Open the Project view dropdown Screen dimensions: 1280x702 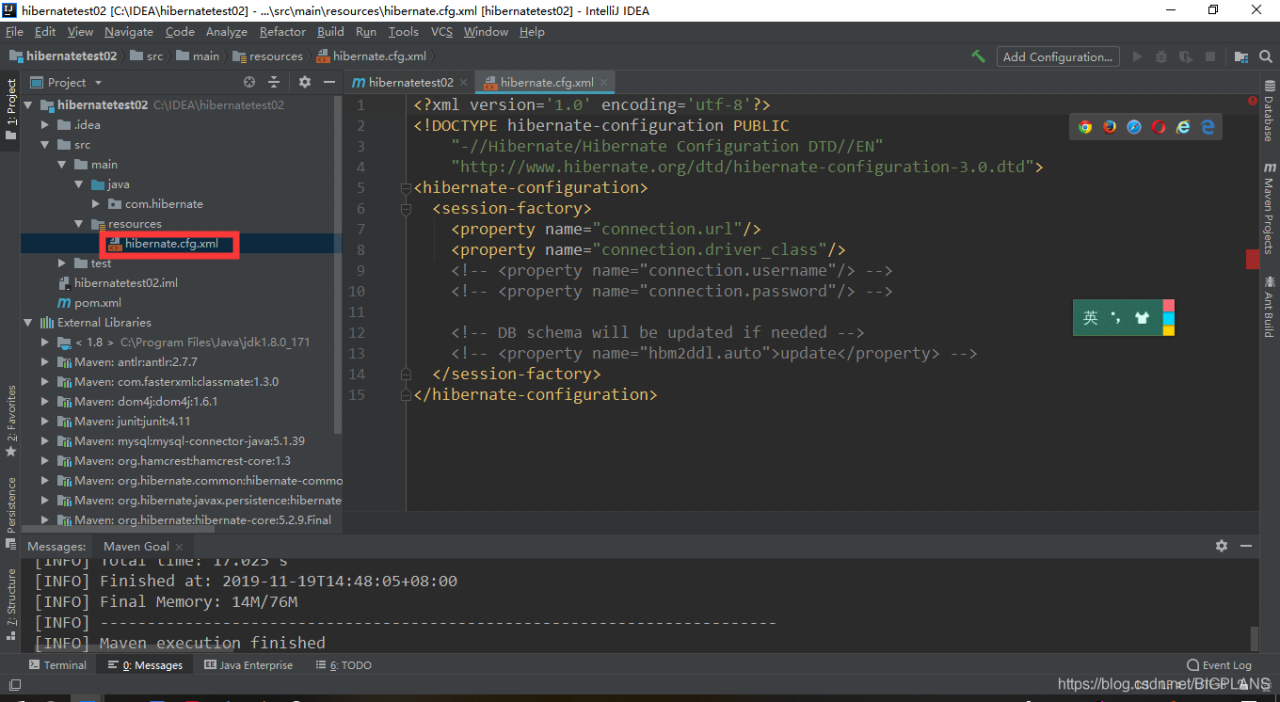[98, 83]
